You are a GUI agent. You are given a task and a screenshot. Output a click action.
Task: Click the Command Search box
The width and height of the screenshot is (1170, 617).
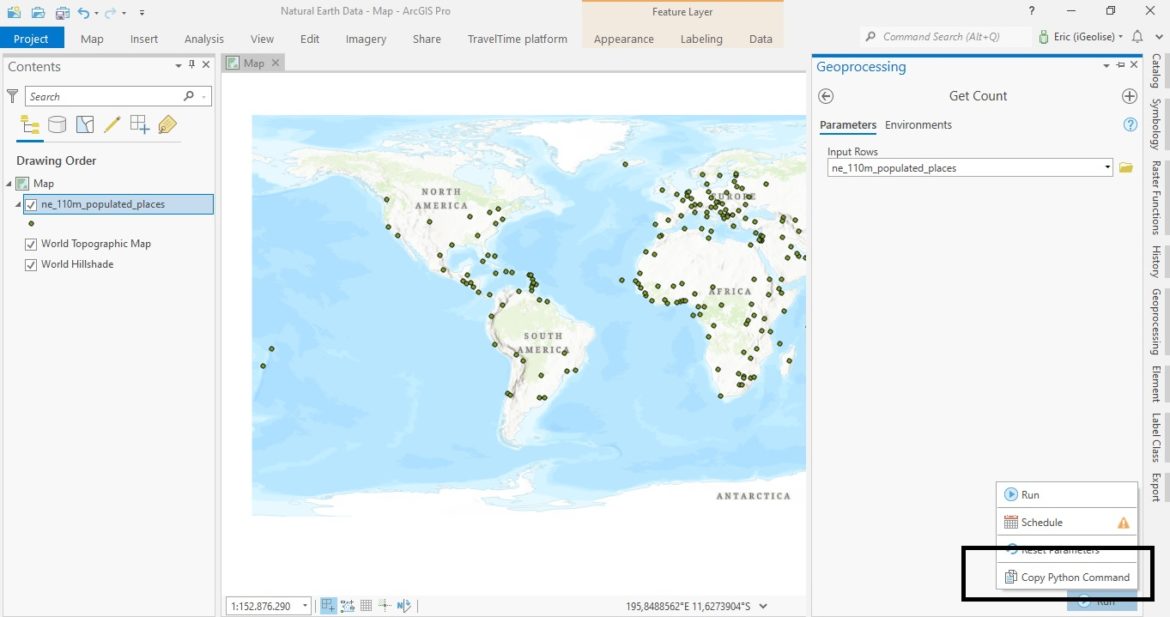pyautogui.click(x=946, y=37)
